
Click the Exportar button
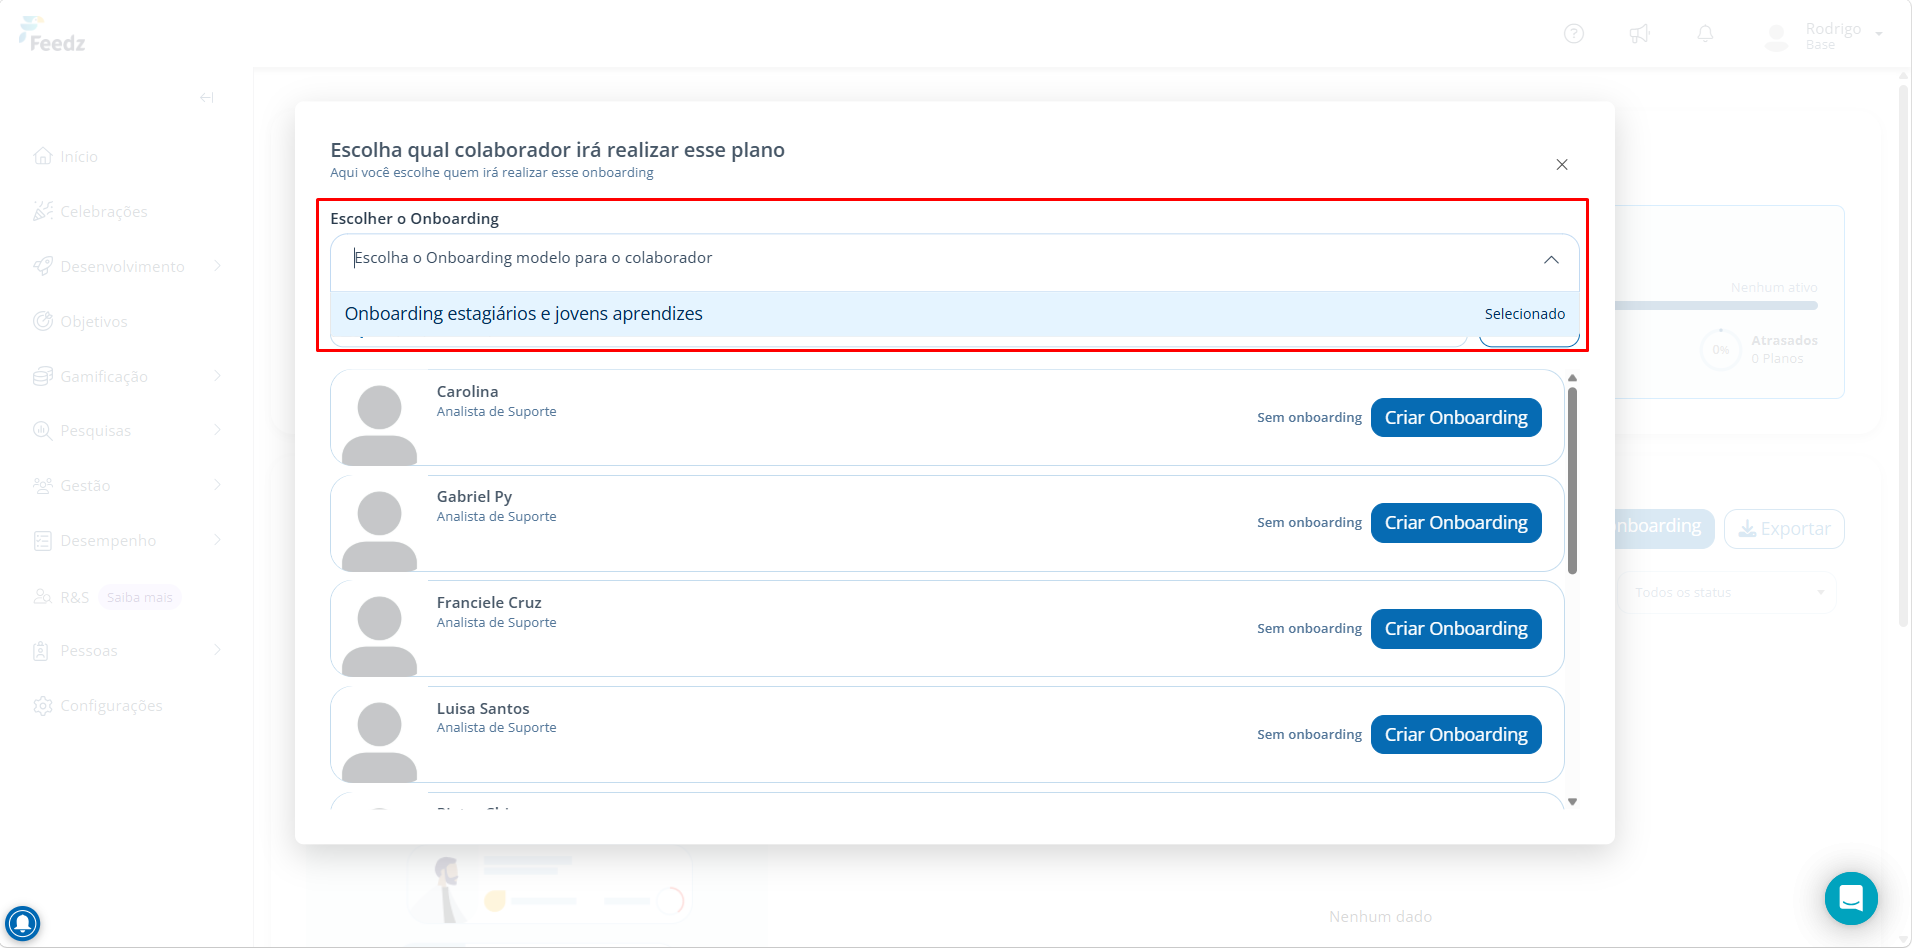point(1784,528)
